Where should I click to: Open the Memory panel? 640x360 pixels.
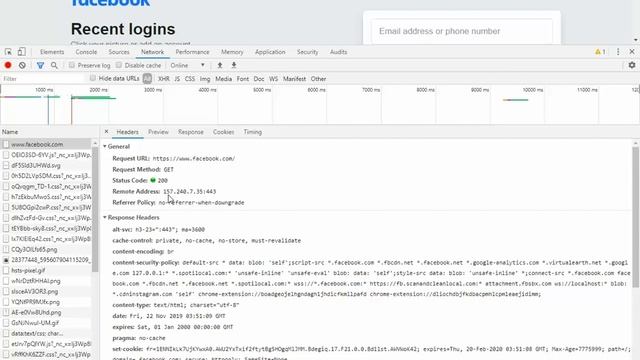[x=232, y=52]
